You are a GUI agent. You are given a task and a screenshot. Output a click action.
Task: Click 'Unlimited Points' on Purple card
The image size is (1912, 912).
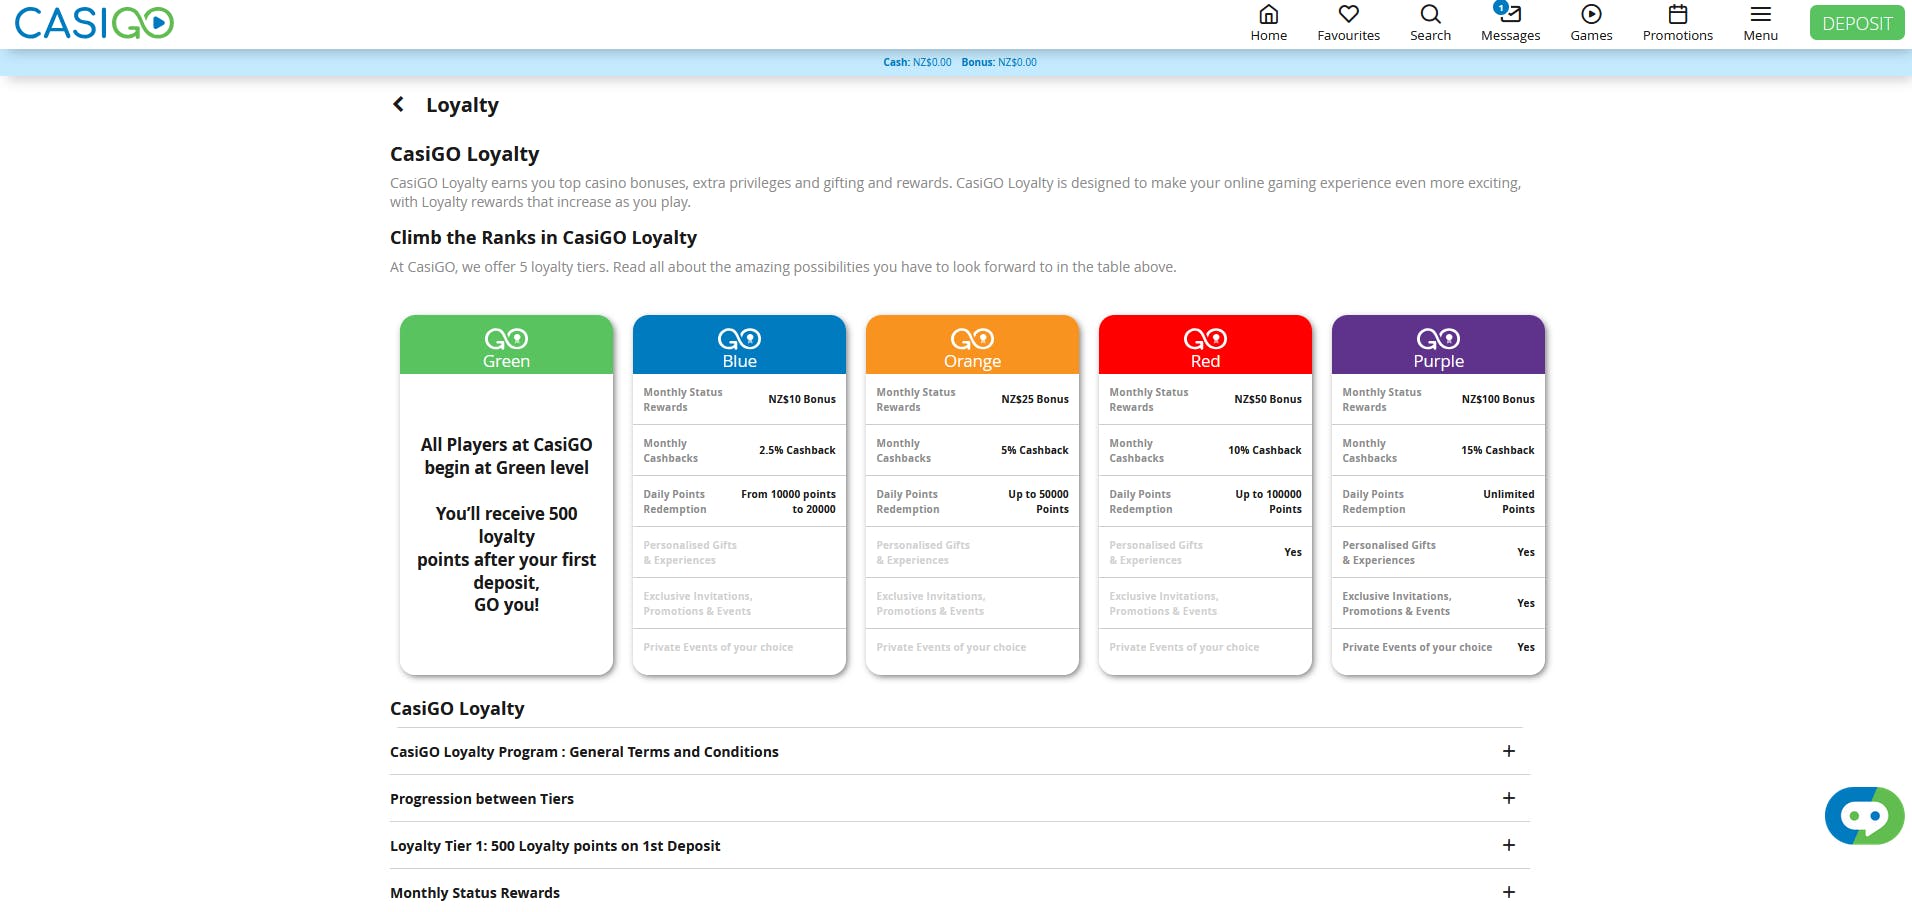click(1509, 501)
